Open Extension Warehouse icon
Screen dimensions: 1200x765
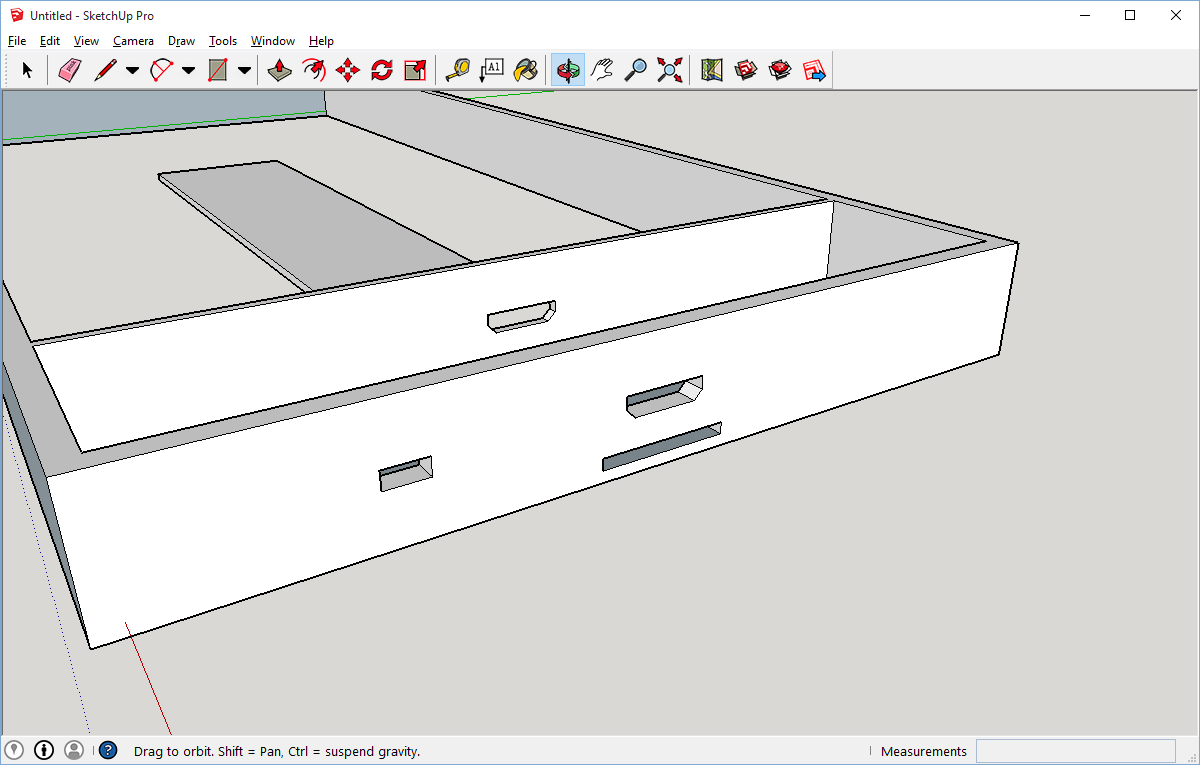click(x=780, y=70)
